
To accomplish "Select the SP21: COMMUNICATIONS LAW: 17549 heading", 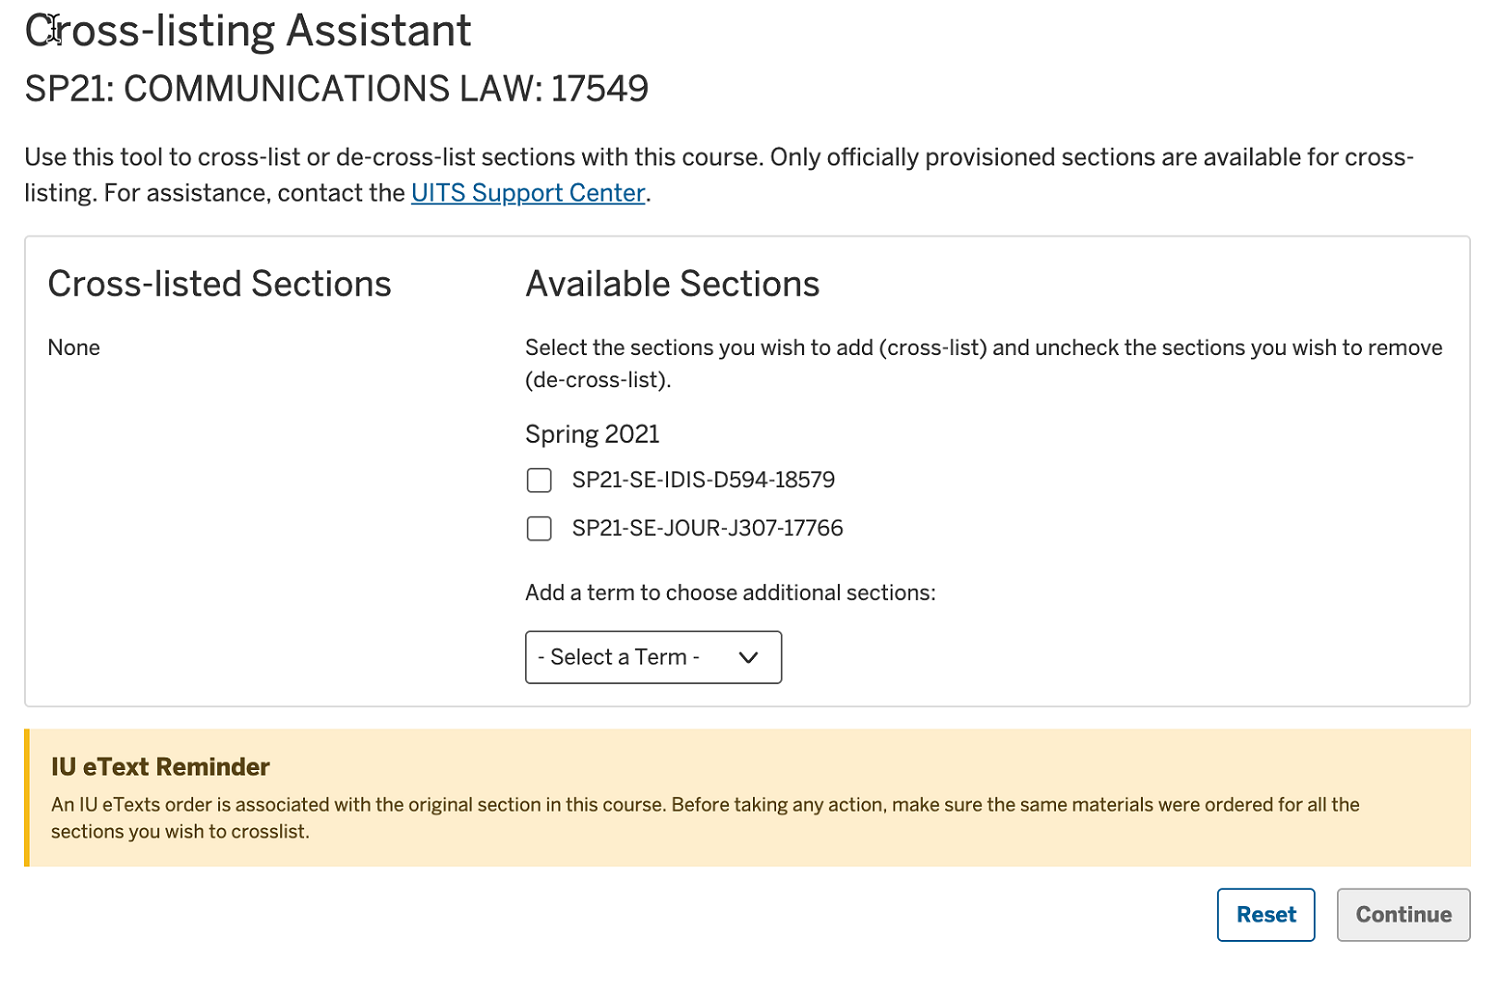I will tap(336, 89).
